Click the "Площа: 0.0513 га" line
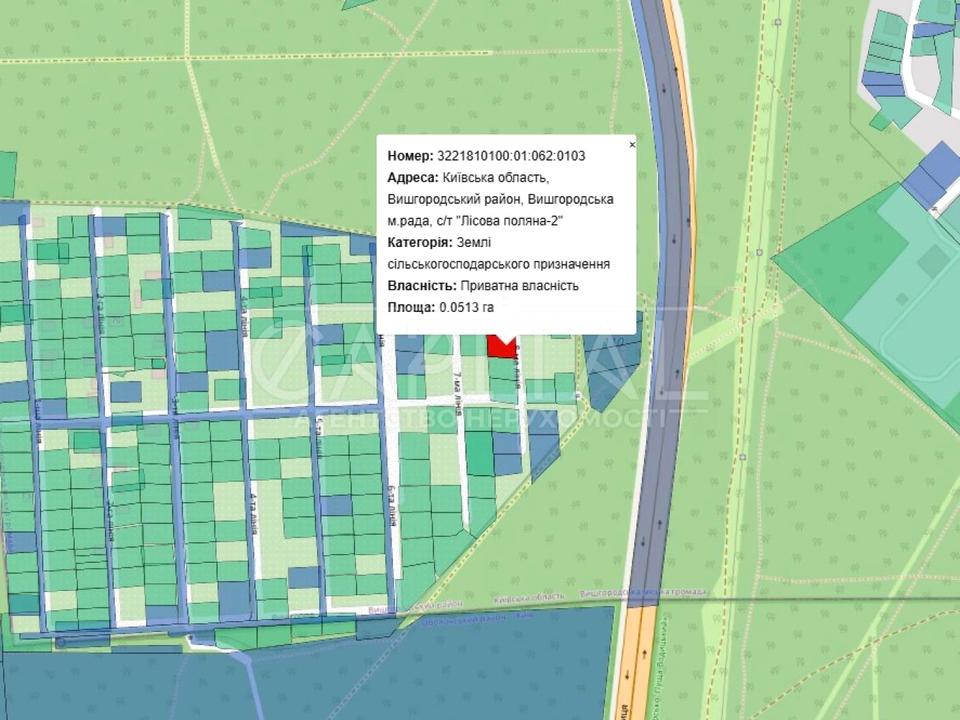960x720 pixels. click(440, 308)
